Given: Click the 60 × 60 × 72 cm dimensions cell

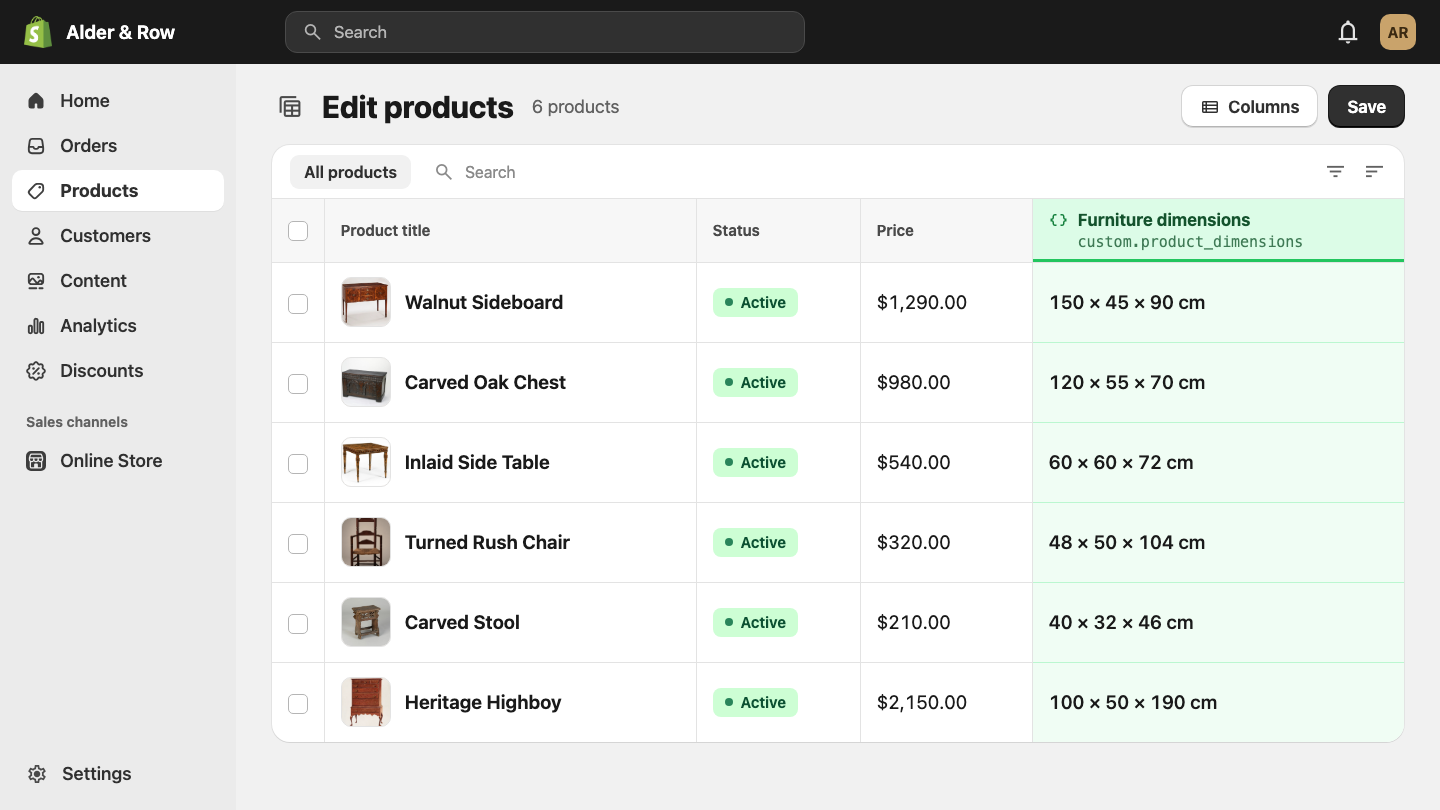Looking at the screenshot, I should point(1218,463).
